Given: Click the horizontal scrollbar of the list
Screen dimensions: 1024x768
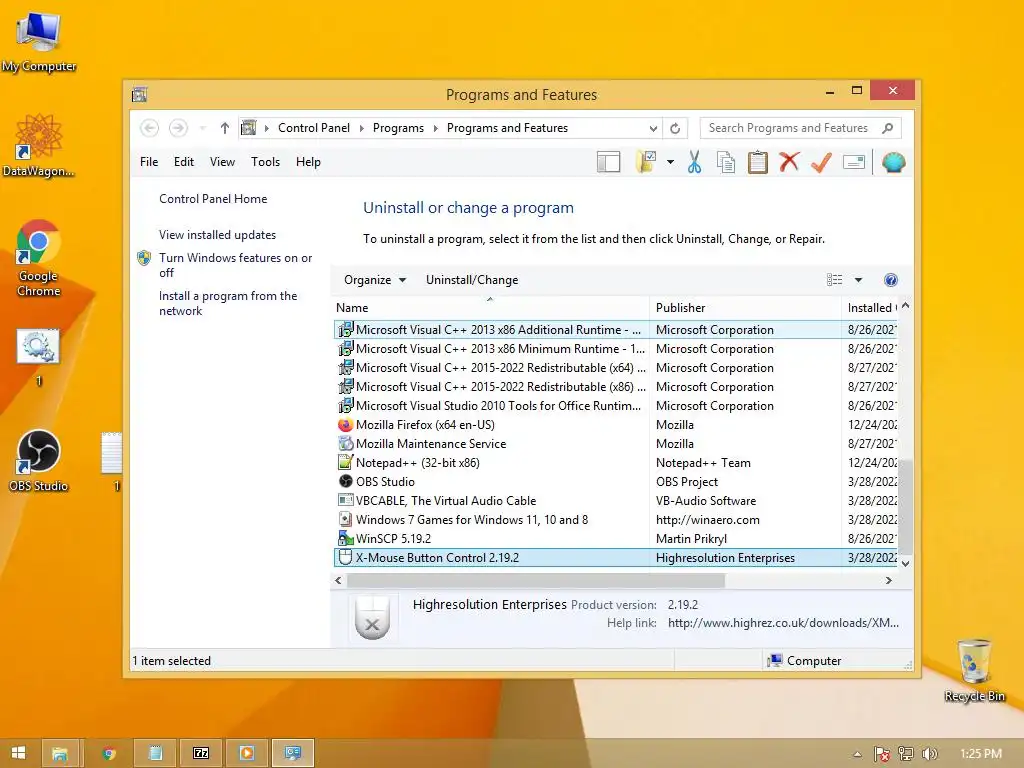Looking at the screenshot, I should click(x=536, y=581).
